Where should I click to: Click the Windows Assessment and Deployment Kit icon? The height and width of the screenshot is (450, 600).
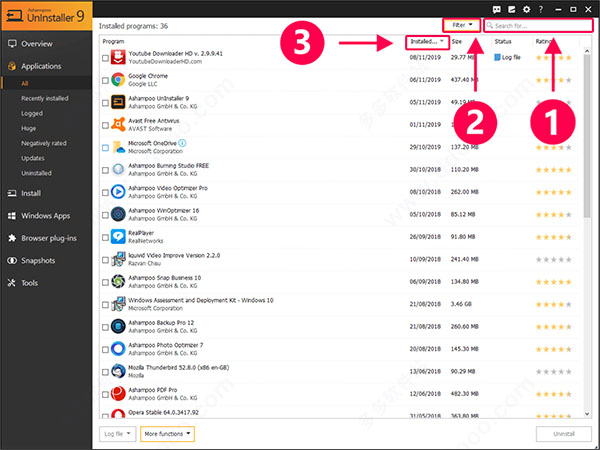118,304
